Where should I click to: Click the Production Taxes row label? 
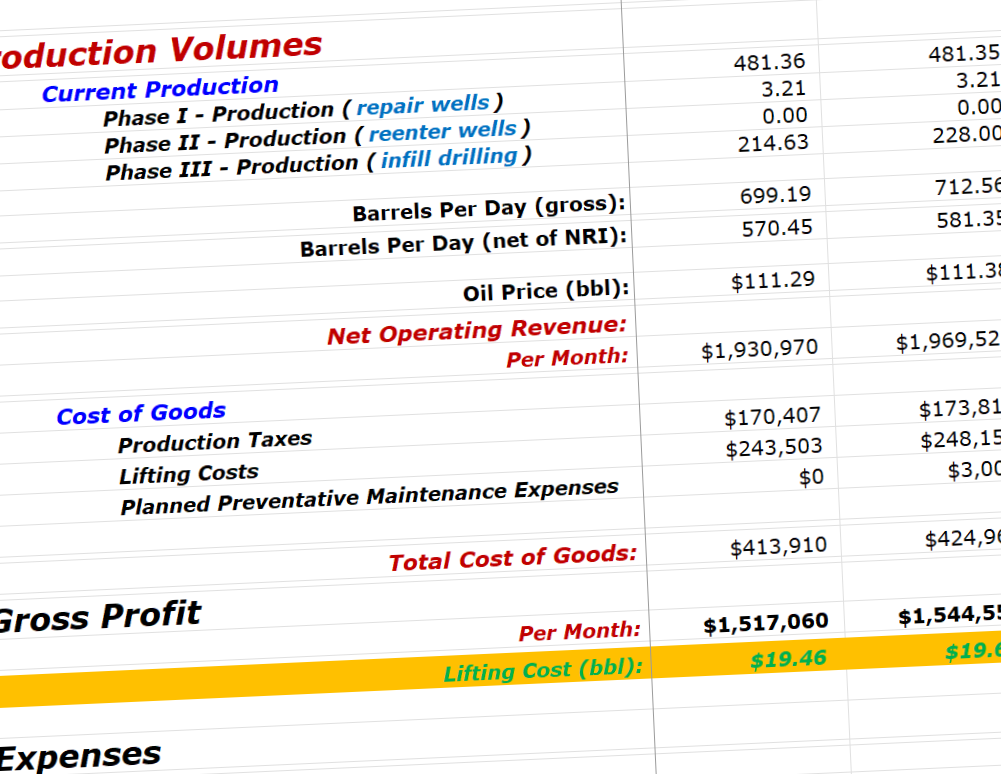click(215, 441)
